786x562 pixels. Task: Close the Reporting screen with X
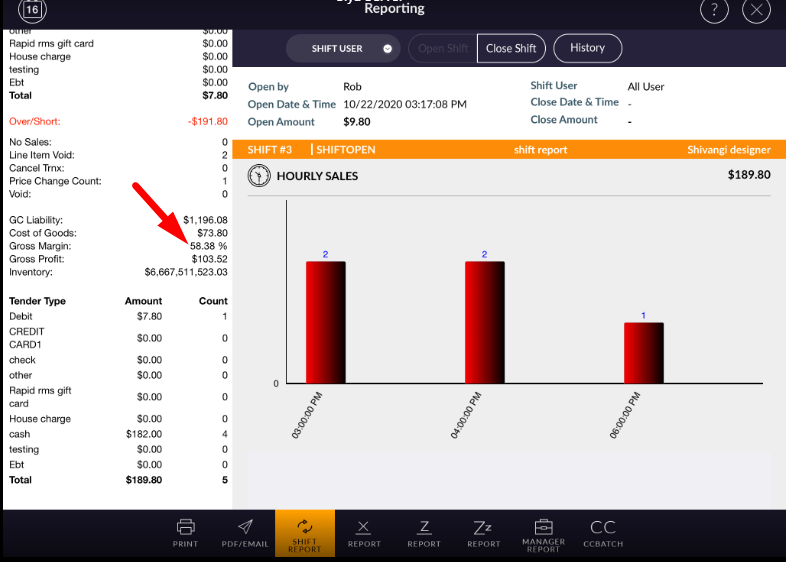[x=758, y=11]
